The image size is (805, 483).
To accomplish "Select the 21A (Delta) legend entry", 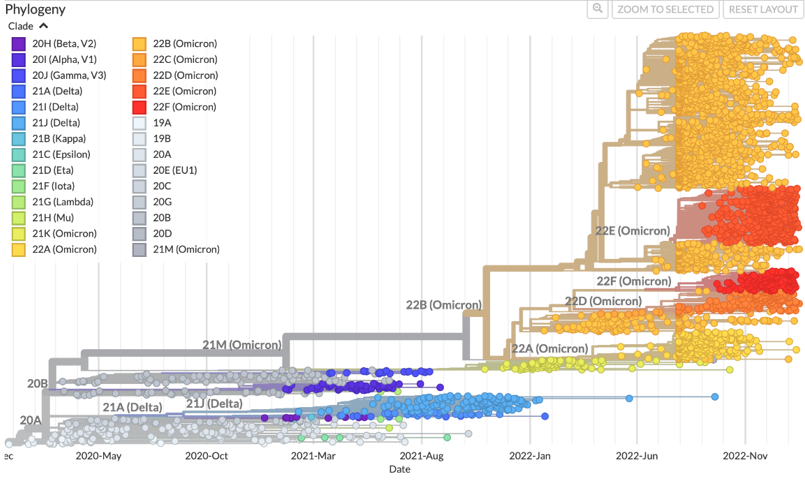I will 56,91.
